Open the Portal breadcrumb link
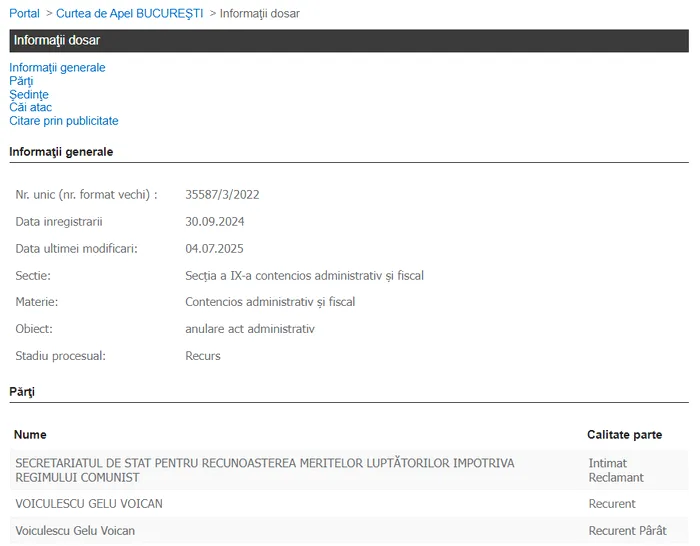The image size is (700, 546). click(24, 13)
